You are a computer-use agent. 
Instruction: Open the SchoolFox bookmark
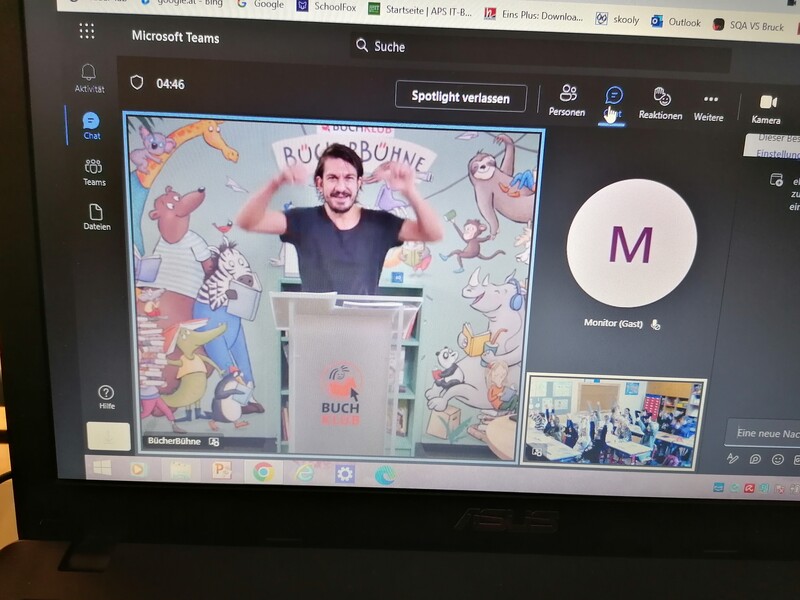(327, 7)
